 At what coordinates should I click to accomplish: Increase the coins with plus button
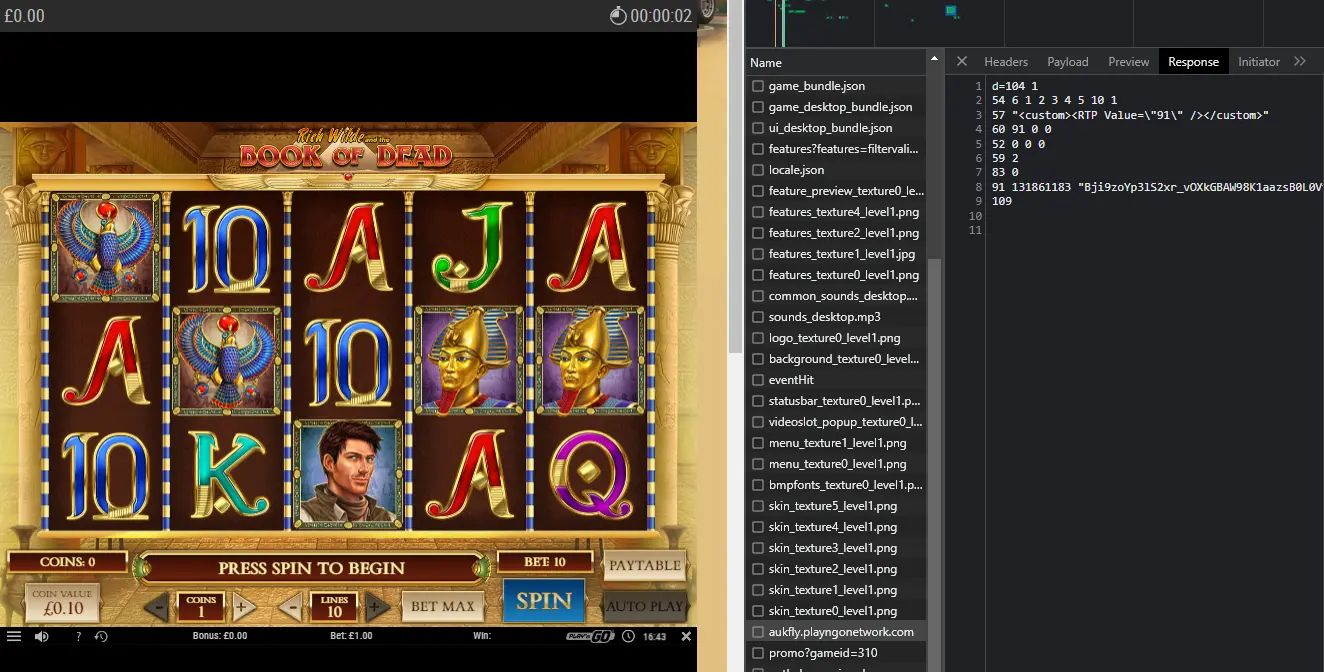pos(242,606)
